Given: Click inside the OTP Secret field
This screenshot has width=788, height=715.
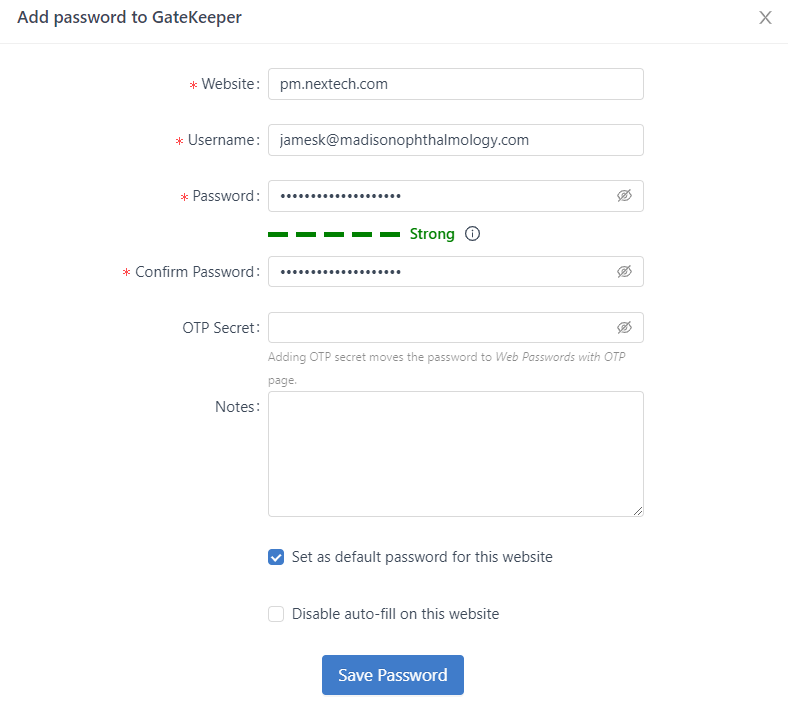Looking at the screenshot, I should [440, 328].
